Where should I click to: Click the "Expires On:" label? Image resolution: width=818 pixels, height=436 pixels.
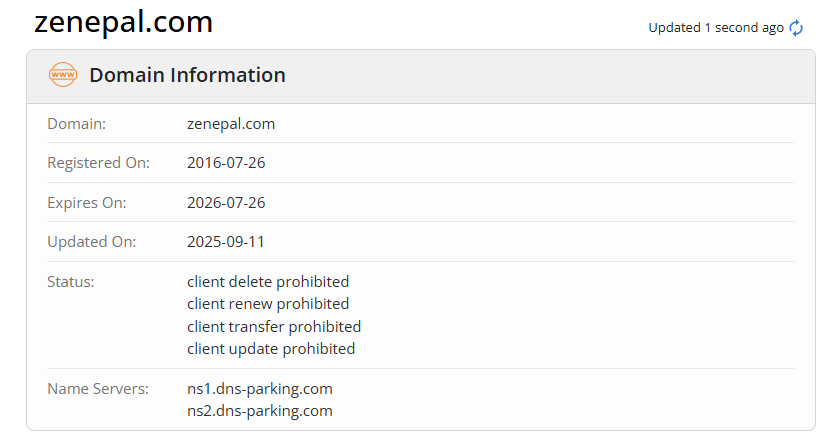point(86,202)
